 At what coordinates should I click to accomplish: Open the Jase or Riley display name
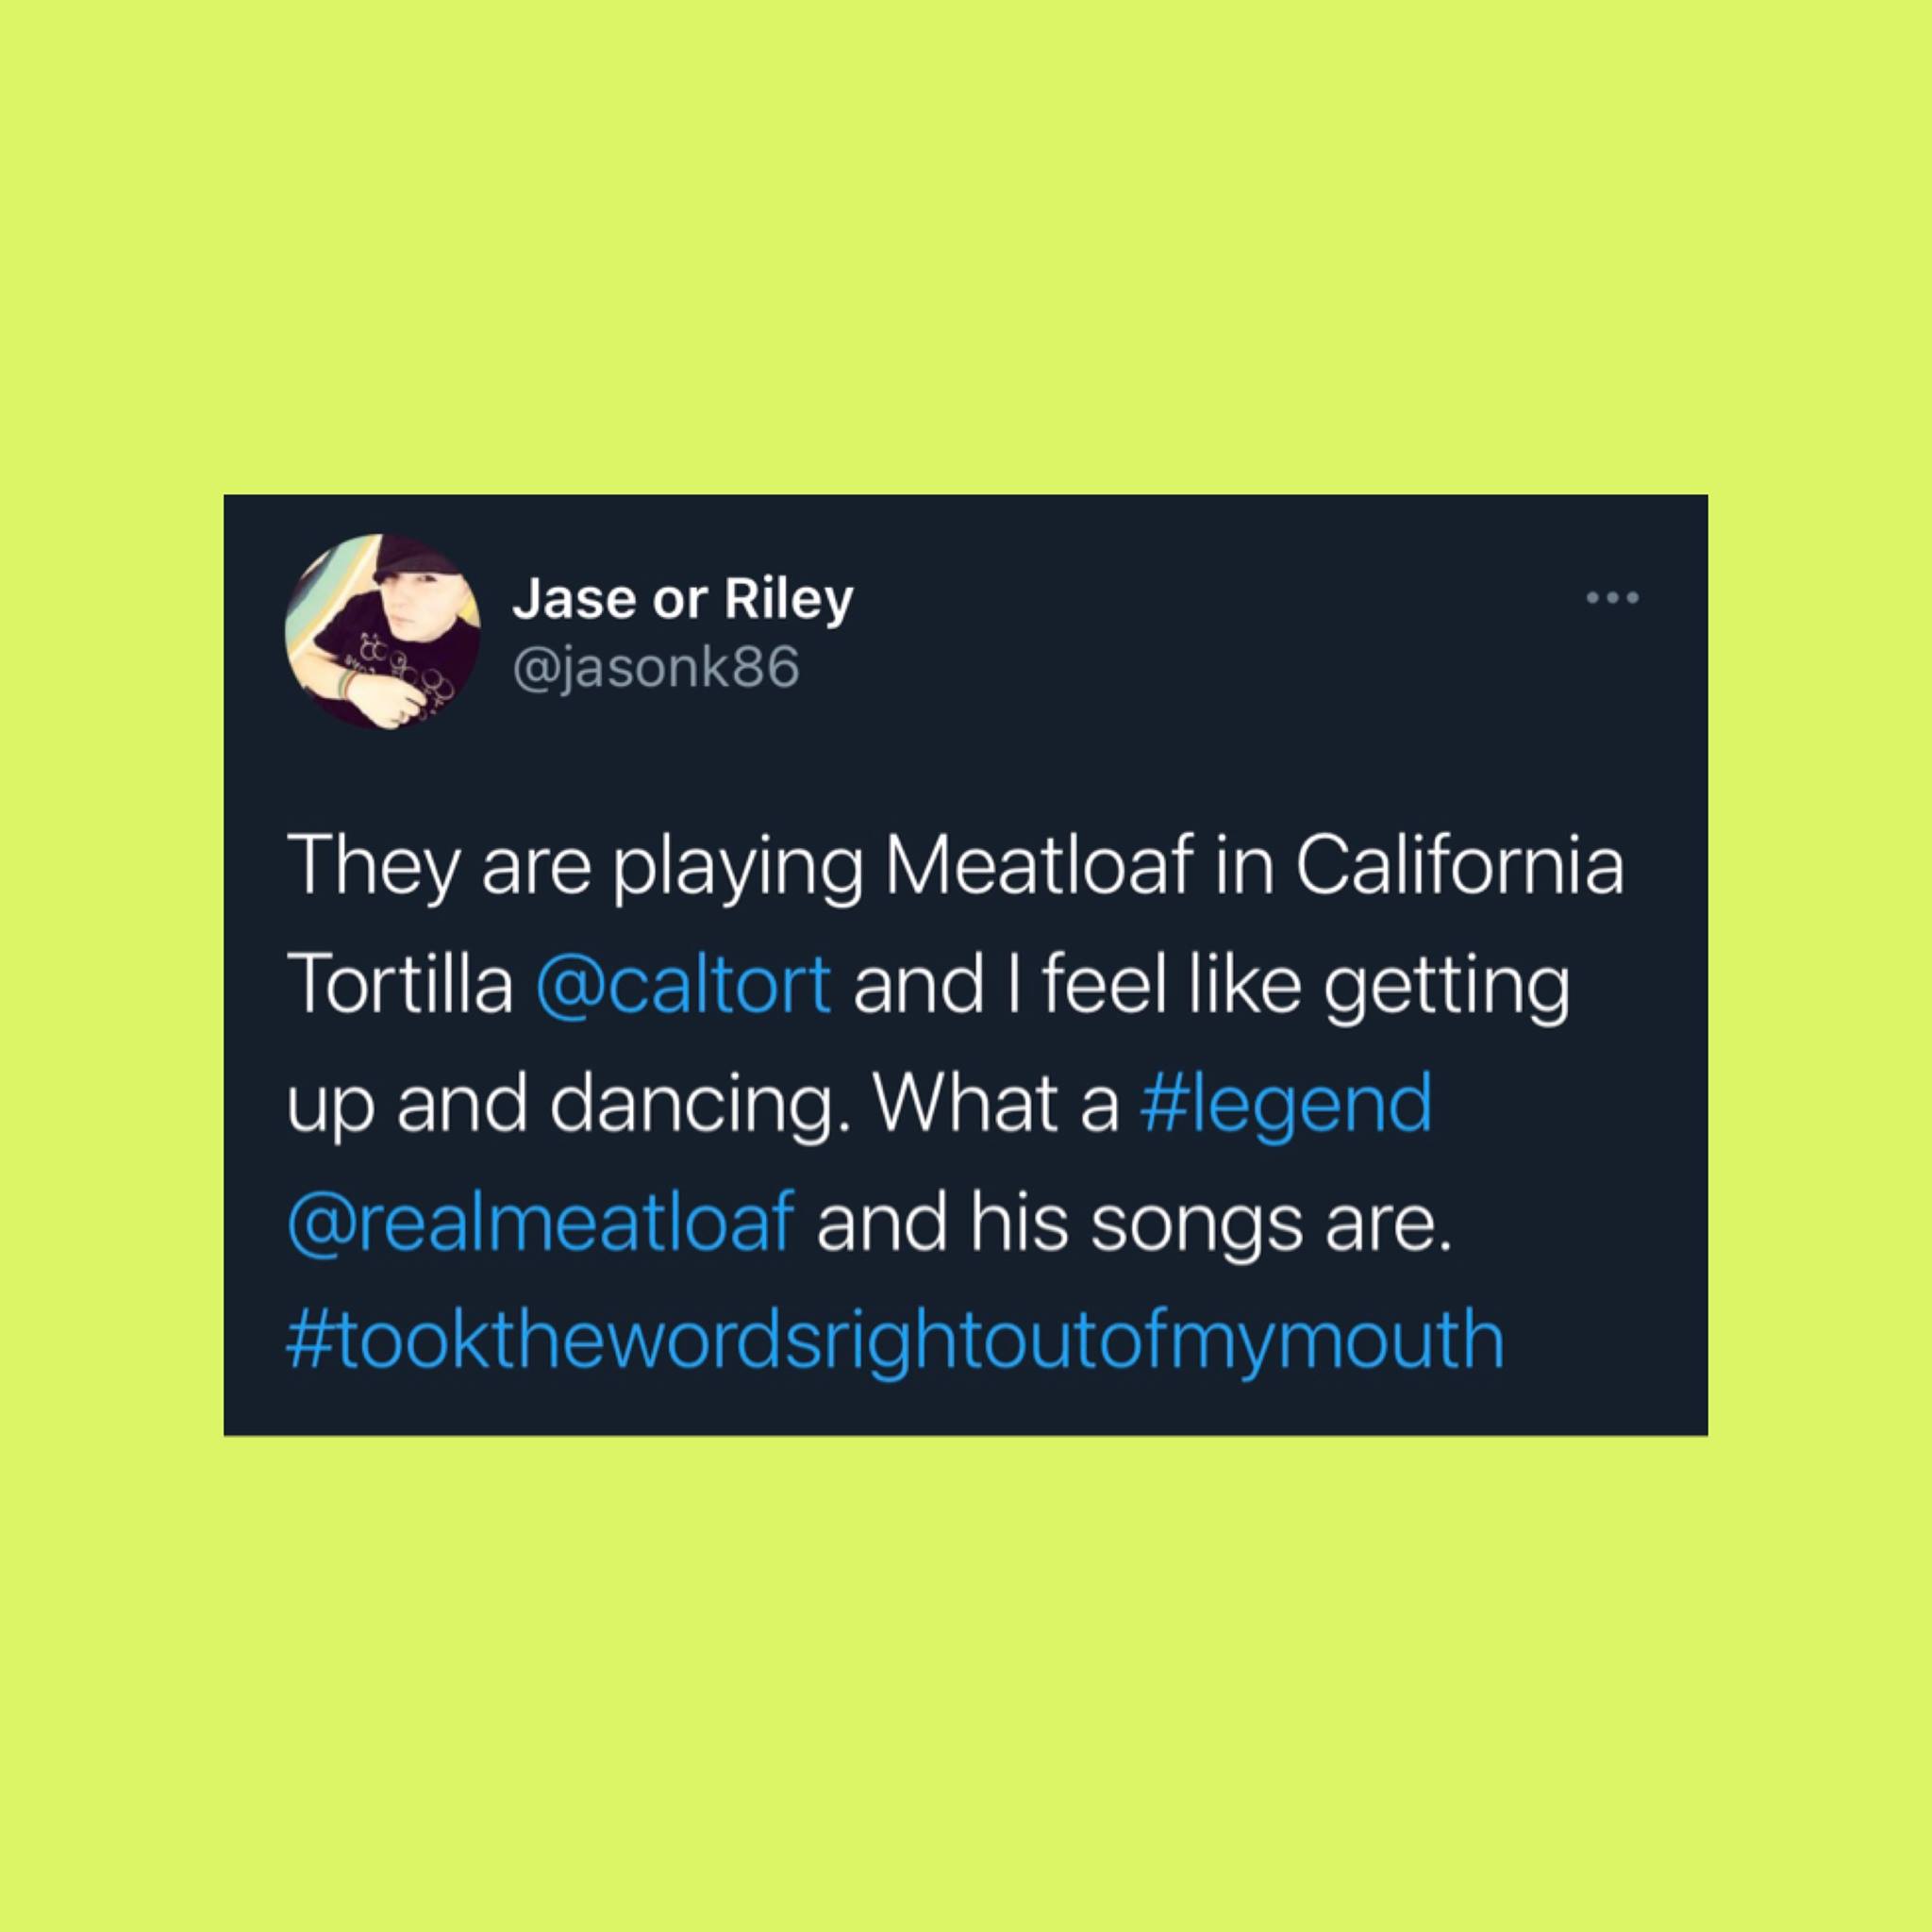click(x=683, y=599)
